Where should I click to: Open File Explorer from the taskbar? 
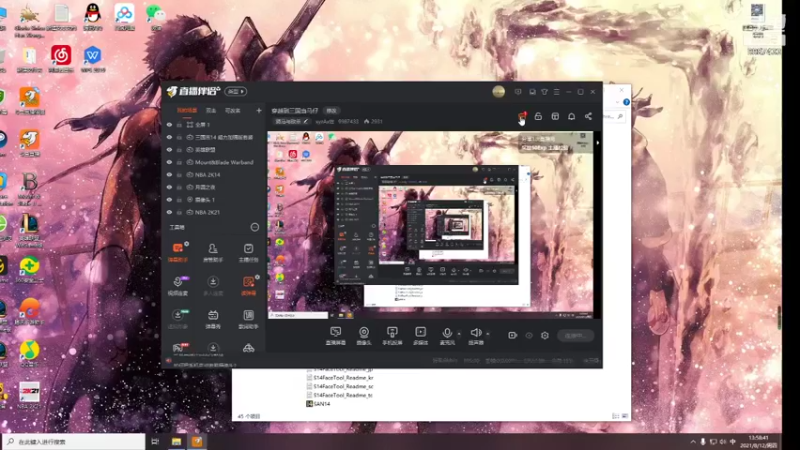(176, 442)
